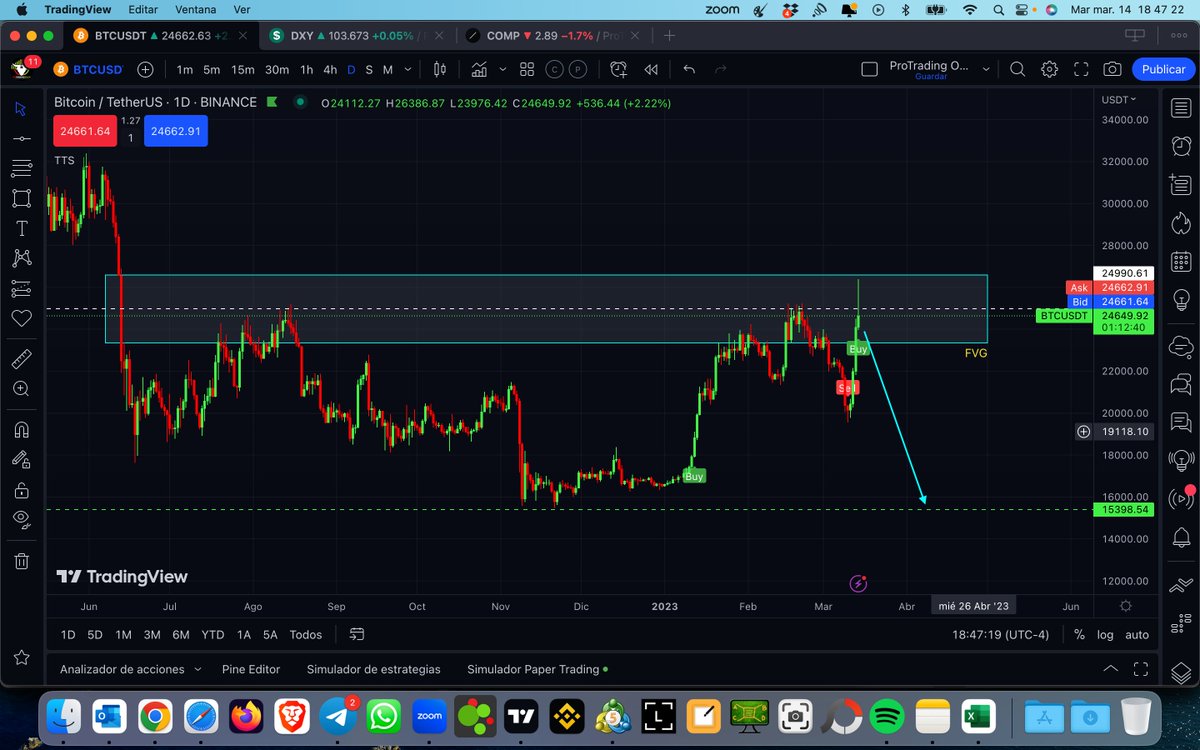Hide all drawings with the eye icon
Image resolution: width=1200 pixels, height=750 pixels.
[x=20, y=518]
